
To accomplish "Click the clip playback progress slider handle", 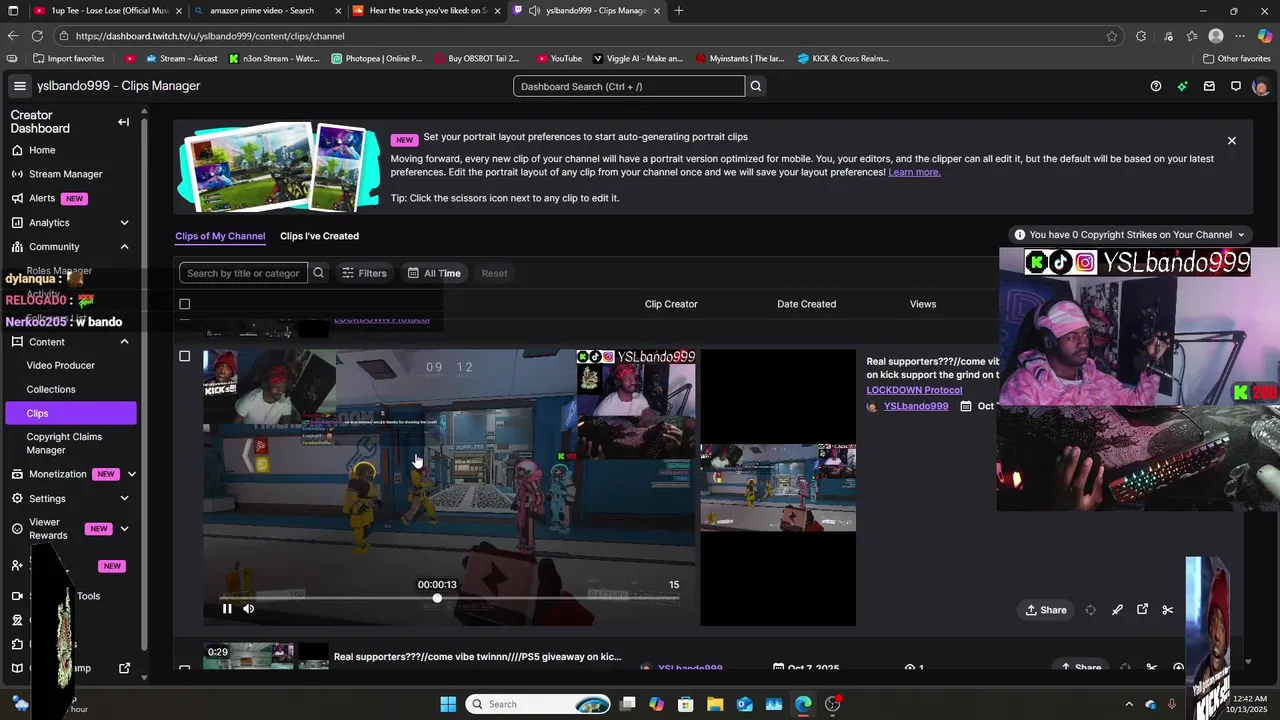I will click(x=437, y=598).
